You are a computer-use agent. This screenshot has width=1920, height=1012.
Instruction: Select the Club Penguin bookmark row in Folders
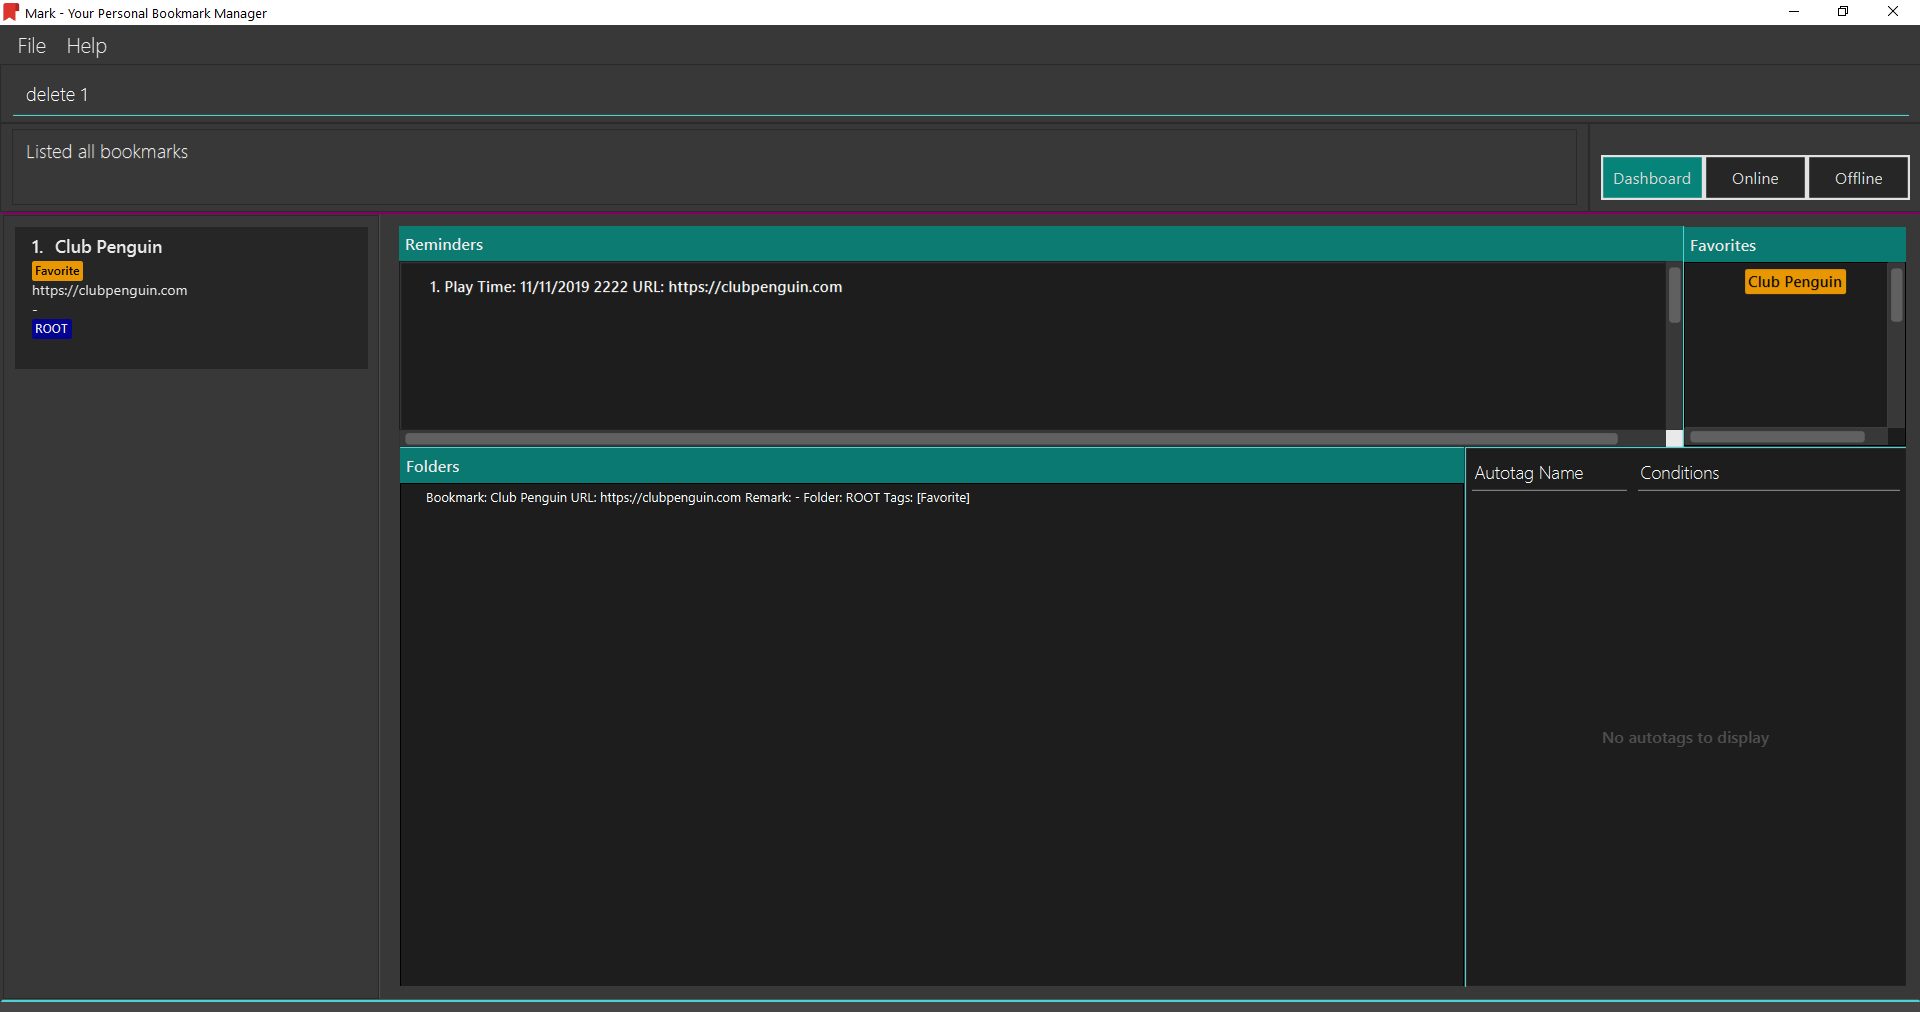point(698,498)
